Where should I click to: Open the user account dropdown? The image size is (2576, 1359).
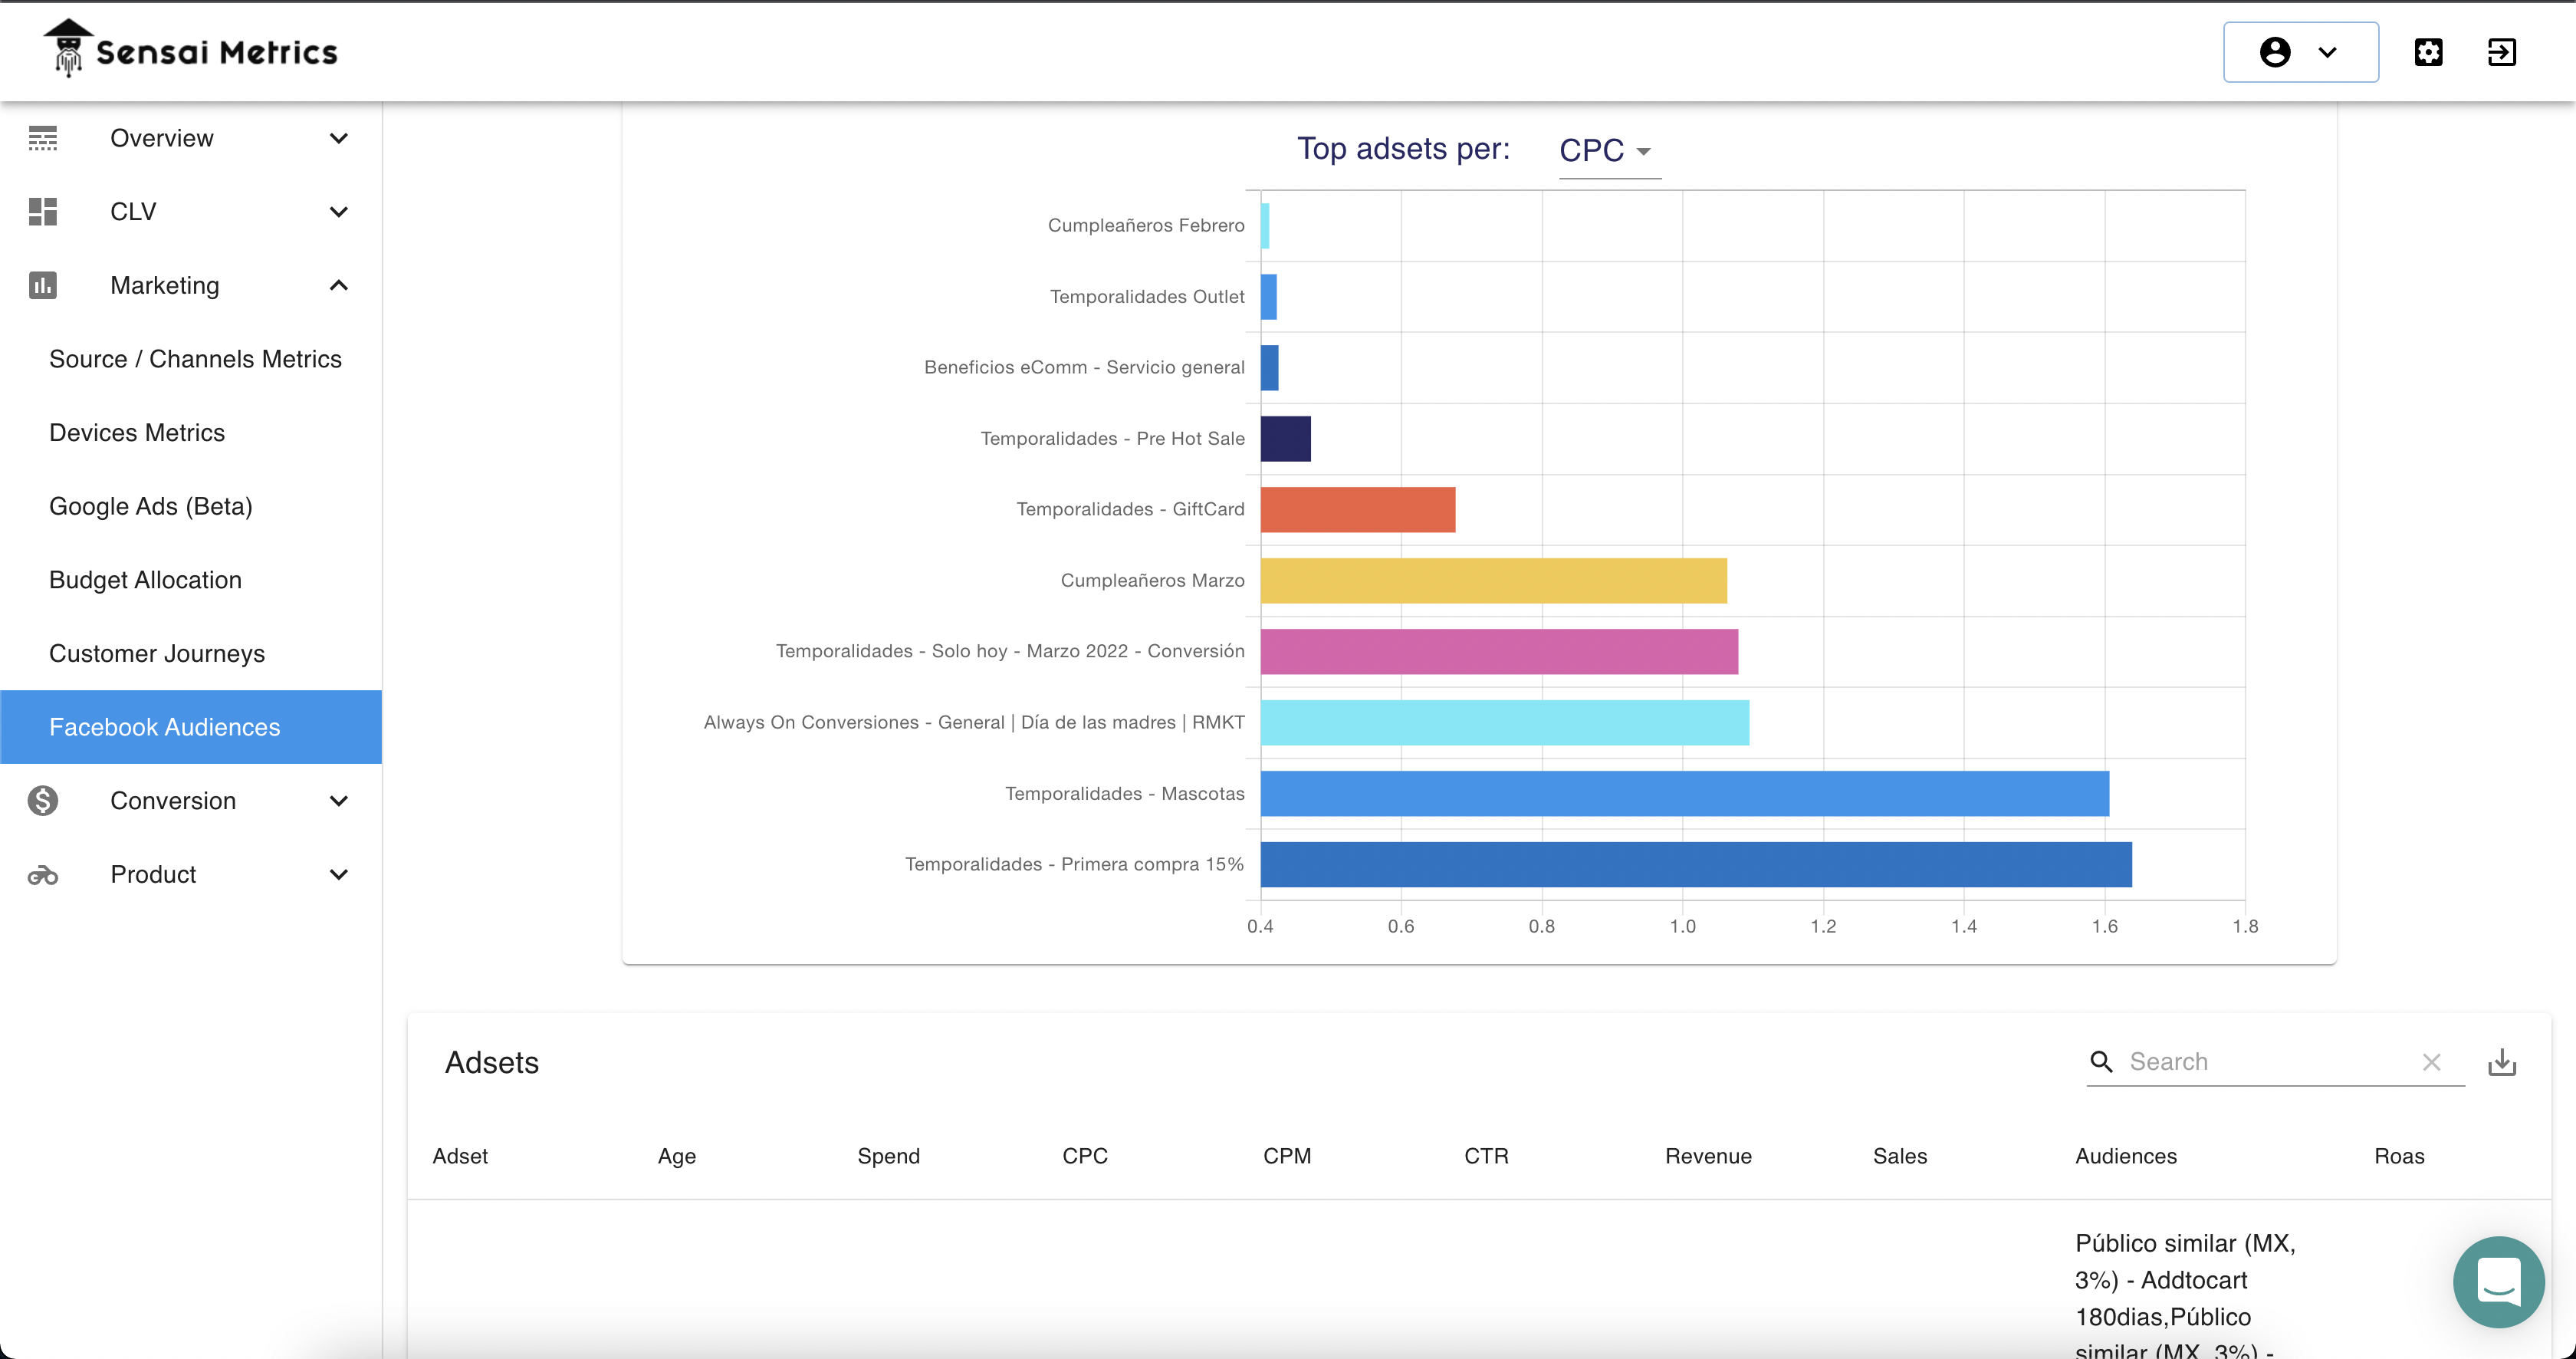click(2300, 52)
